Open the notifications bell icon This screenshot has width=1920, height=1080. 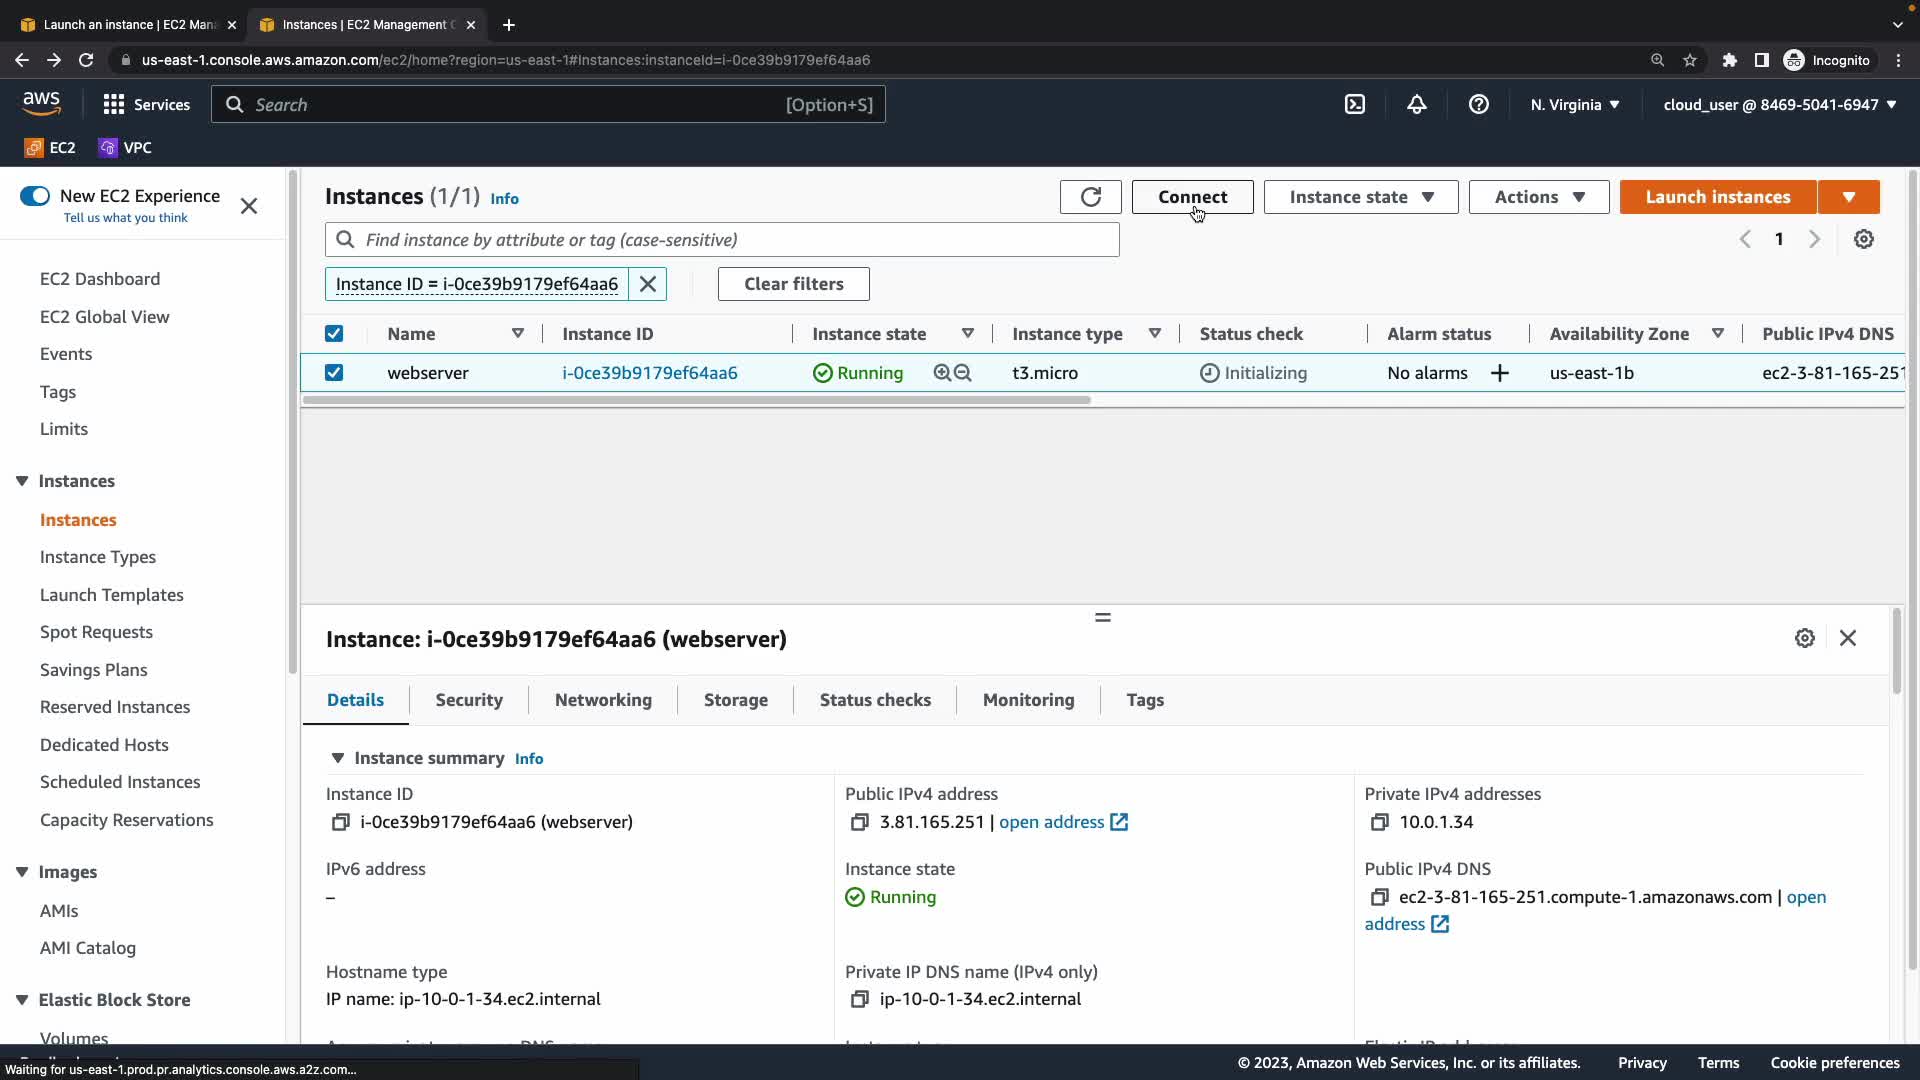tap(1417, 105)
